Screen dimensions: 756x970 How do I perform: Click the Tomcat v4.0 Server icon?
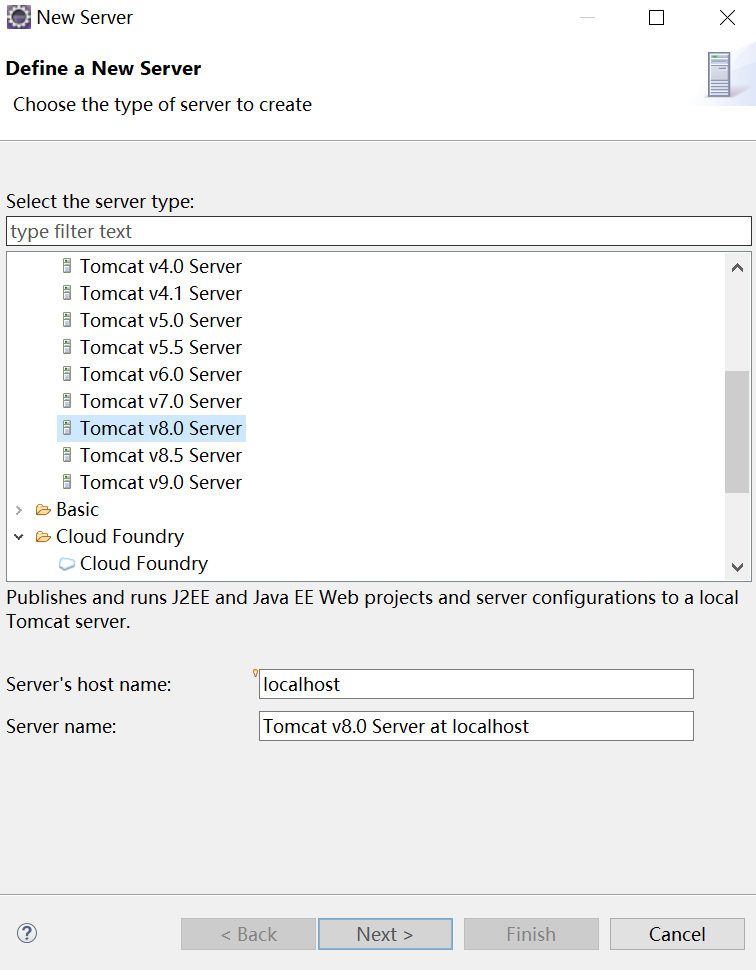[x=67, y=267]
